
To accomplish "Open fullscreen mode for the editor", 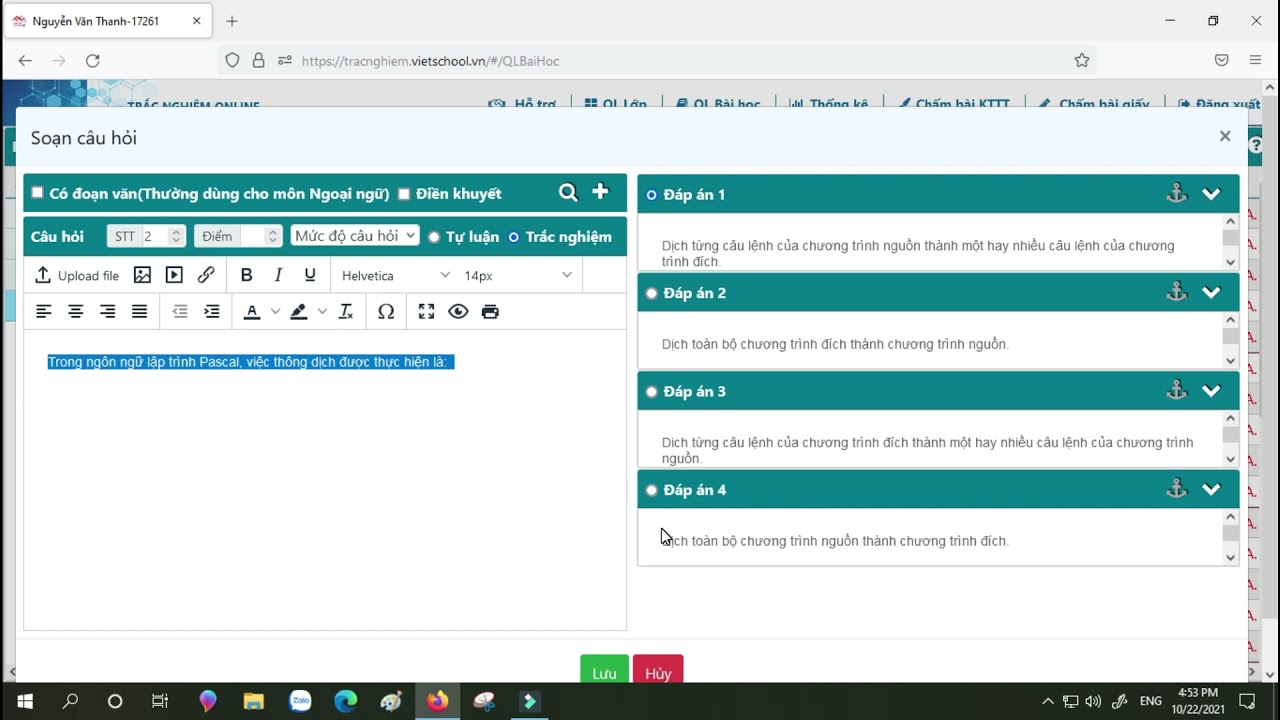I will pyautogui.click(x=426, y=312).
